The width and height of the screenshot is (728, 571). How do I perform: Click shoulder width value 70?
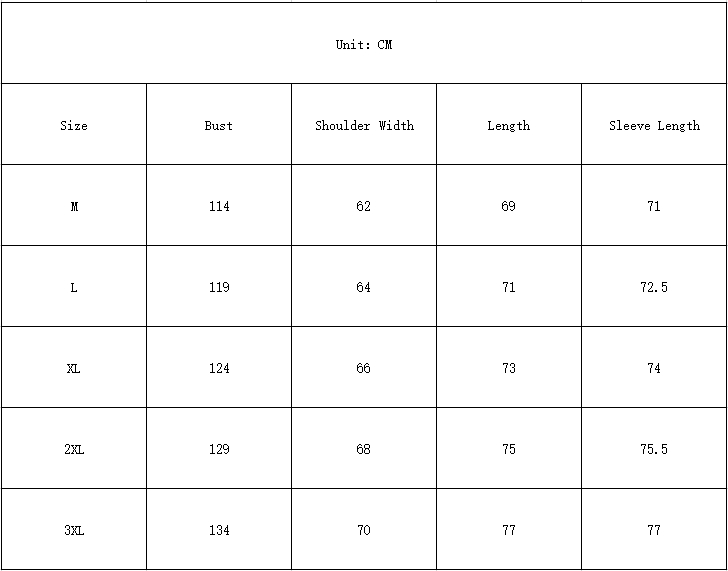364,531
